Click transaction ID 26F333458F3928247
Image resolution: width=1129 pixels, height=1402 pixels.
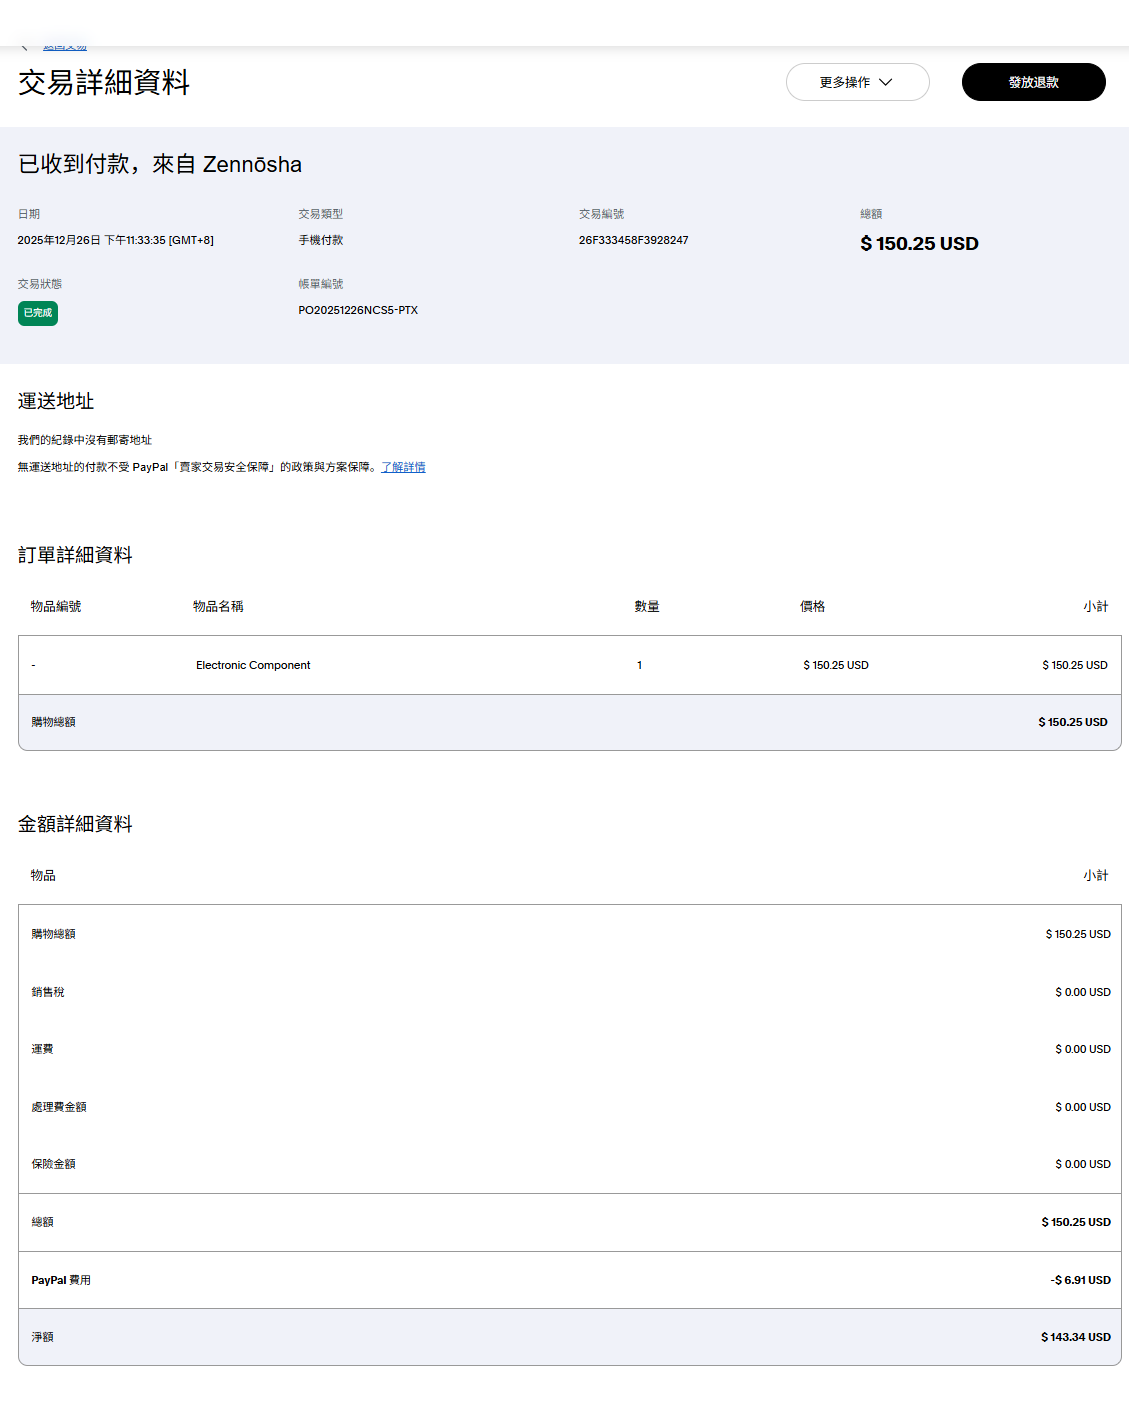[x=633, y=240]
